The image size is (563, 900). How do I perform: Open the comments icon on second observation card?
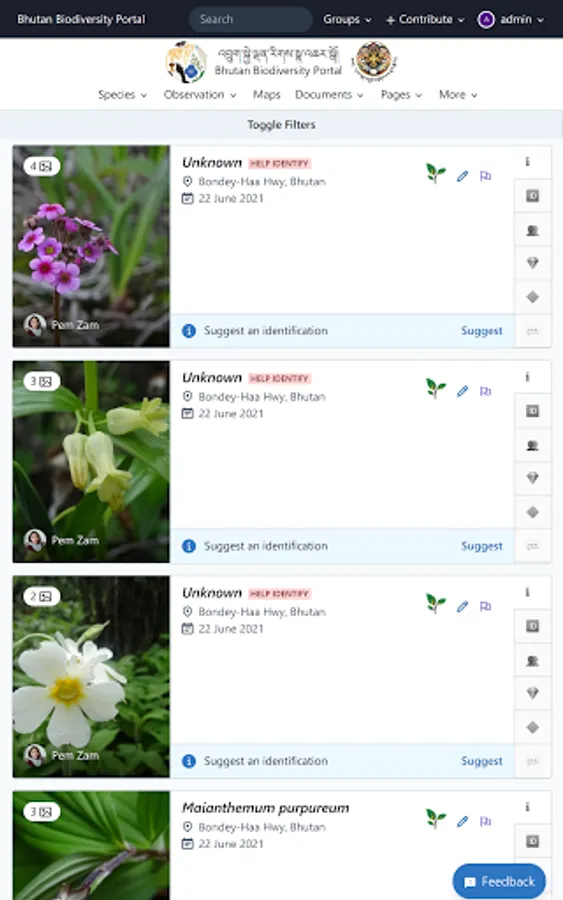tap(533, 546)
